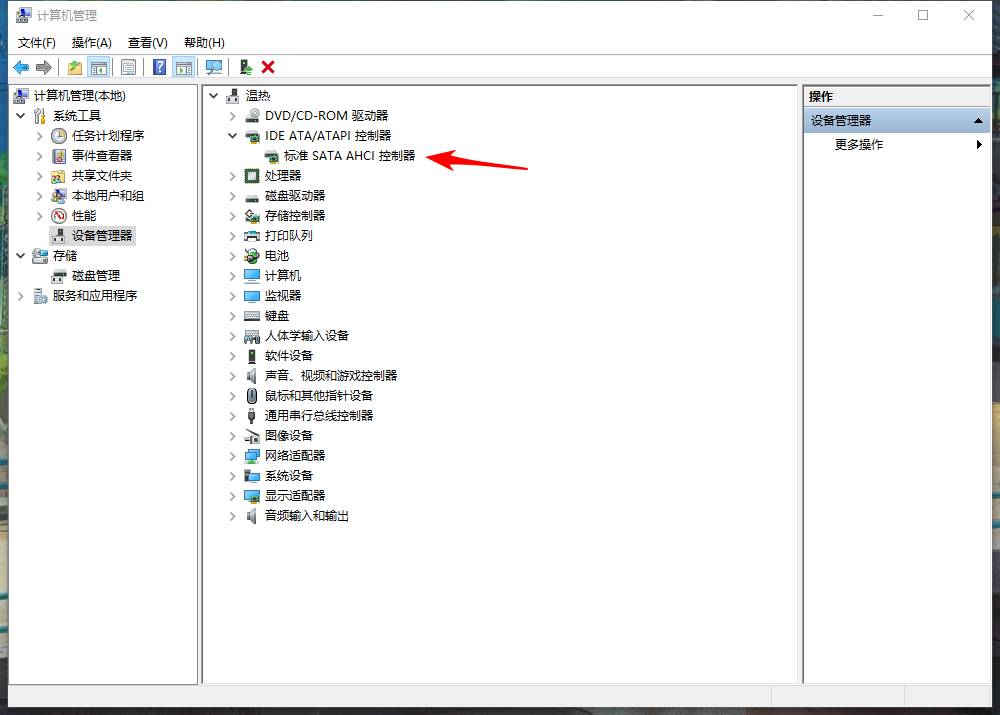Image resolution: width=1000 pixels, height=715 pixels.
Task: Click the Update driver toolbar icon
Action: [245, 67]
